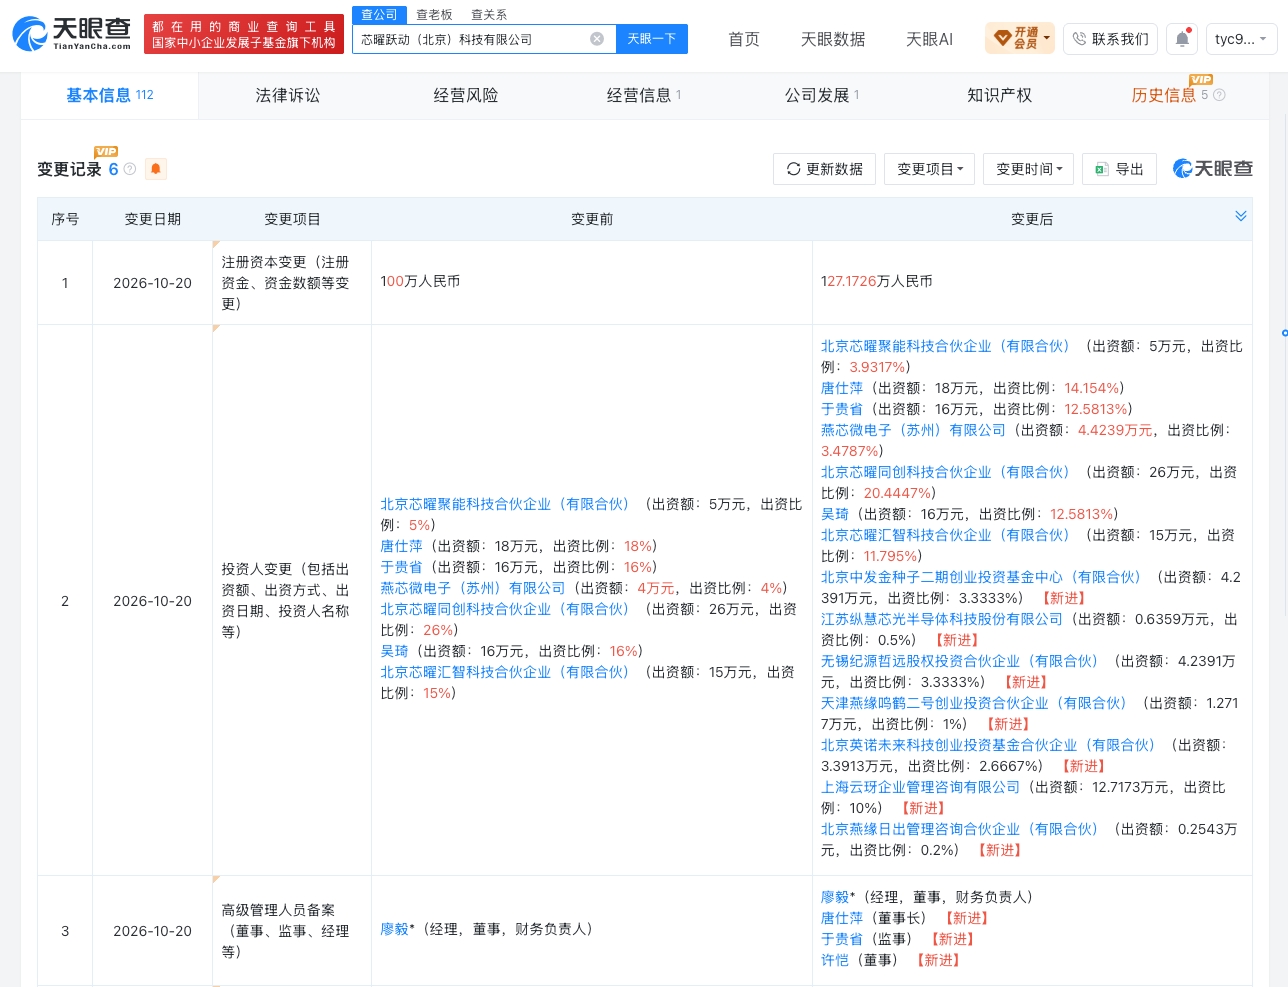This screenshot has height=987, width=1288.
Task: Click help icon beside 历史信息 tab
Action: [1219, 95]
